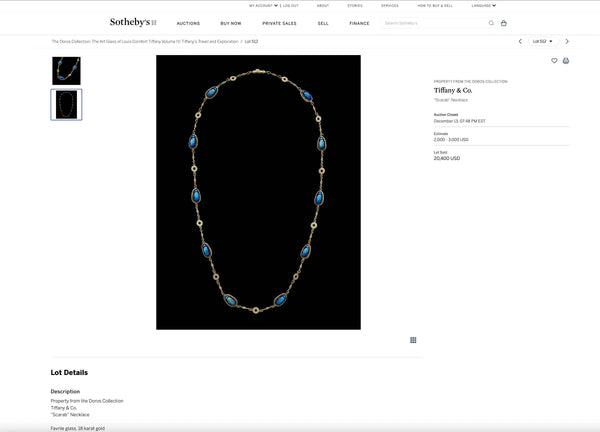Viewport: 600px width, 432px height.
Task: Click the 'Description' label text
Action: (65, 391)
